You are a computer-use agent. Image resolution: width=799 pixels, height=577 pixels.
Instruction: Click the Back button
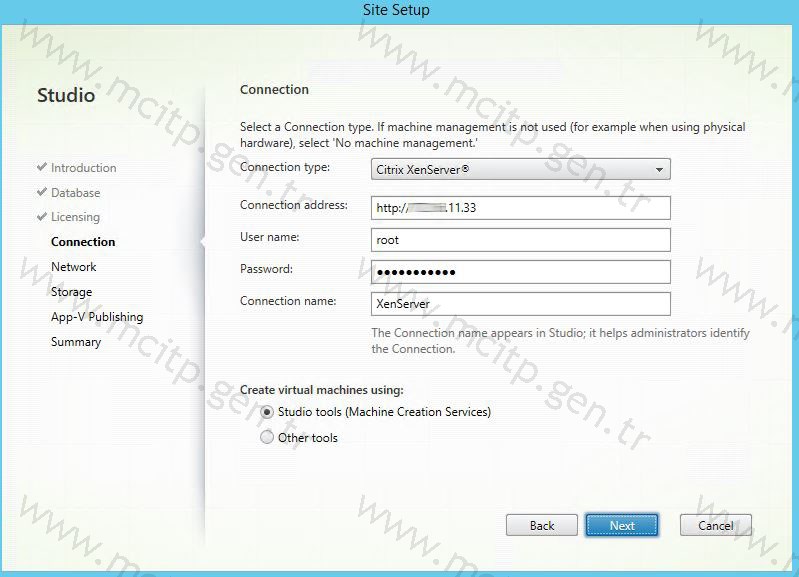pyautogui.click(x=542, y=525)
